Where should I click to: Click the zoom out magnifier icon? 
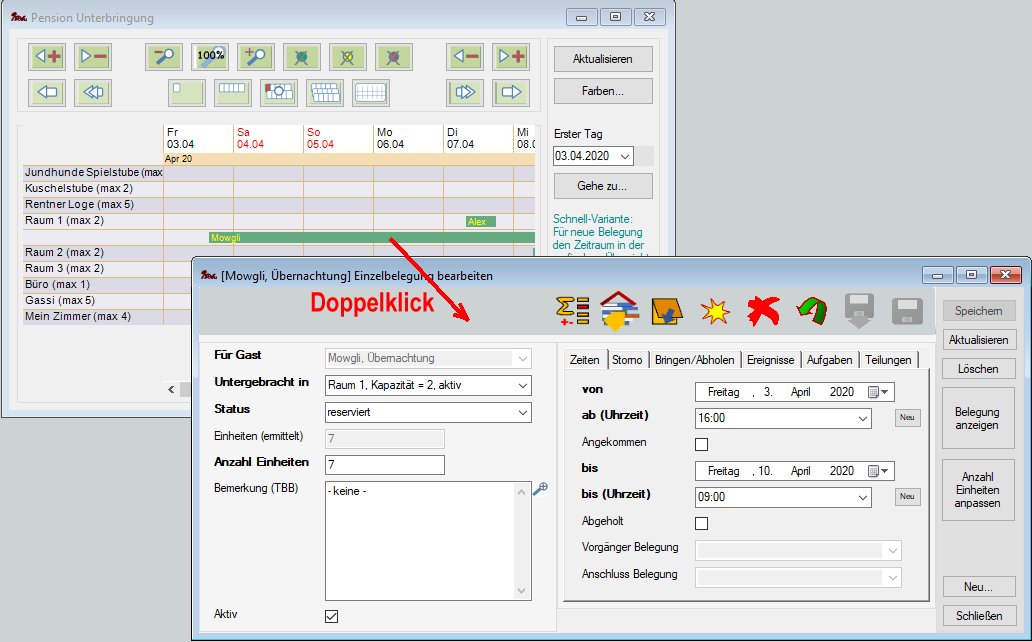[163, 56]
